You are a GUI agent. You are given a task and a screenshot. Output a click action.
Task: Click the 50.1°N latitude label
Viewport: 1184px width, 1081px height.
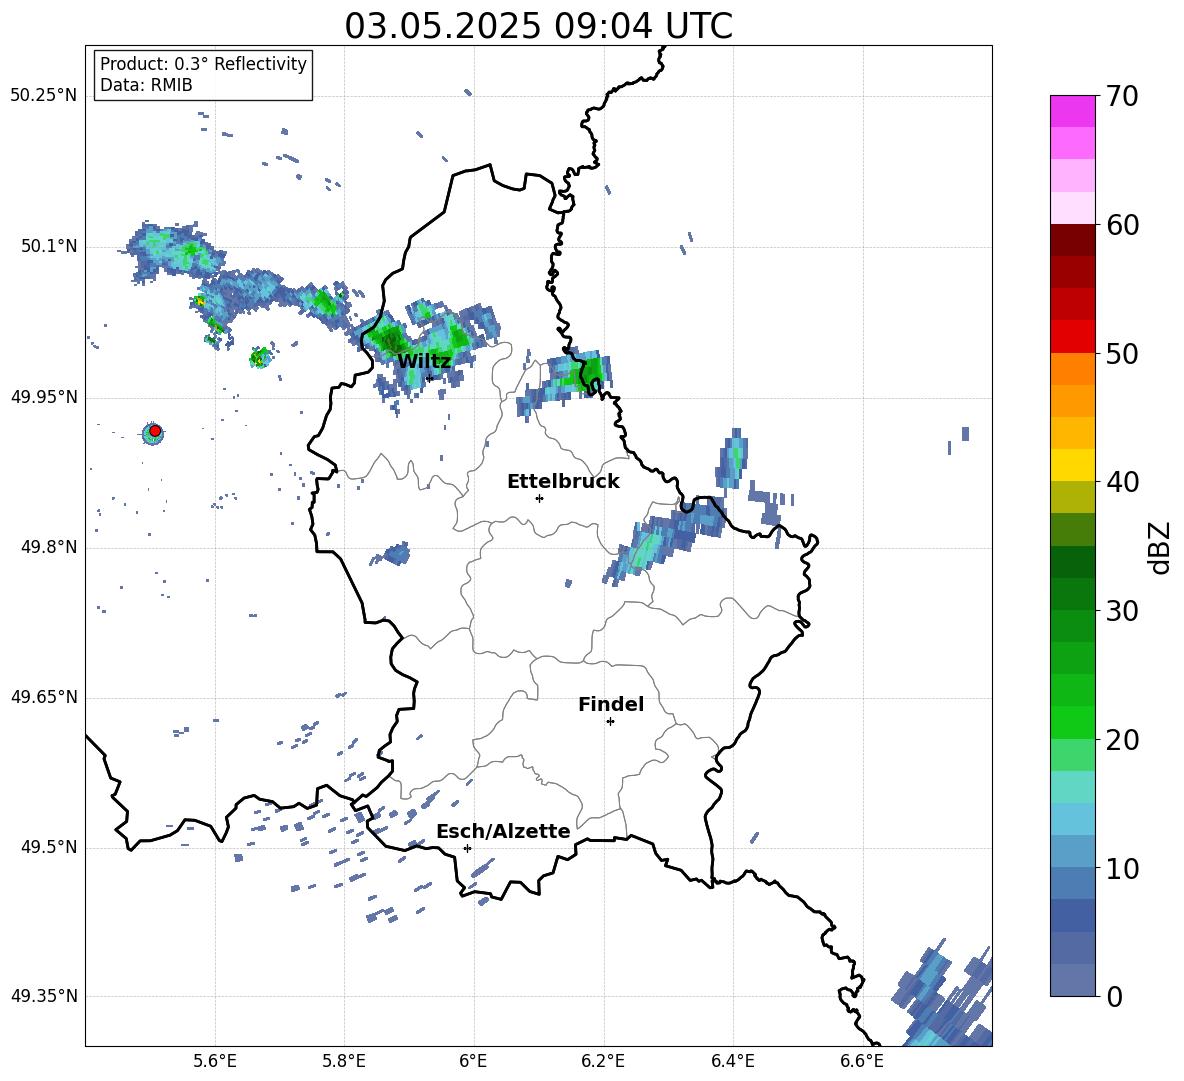click(x=49, y=247)
